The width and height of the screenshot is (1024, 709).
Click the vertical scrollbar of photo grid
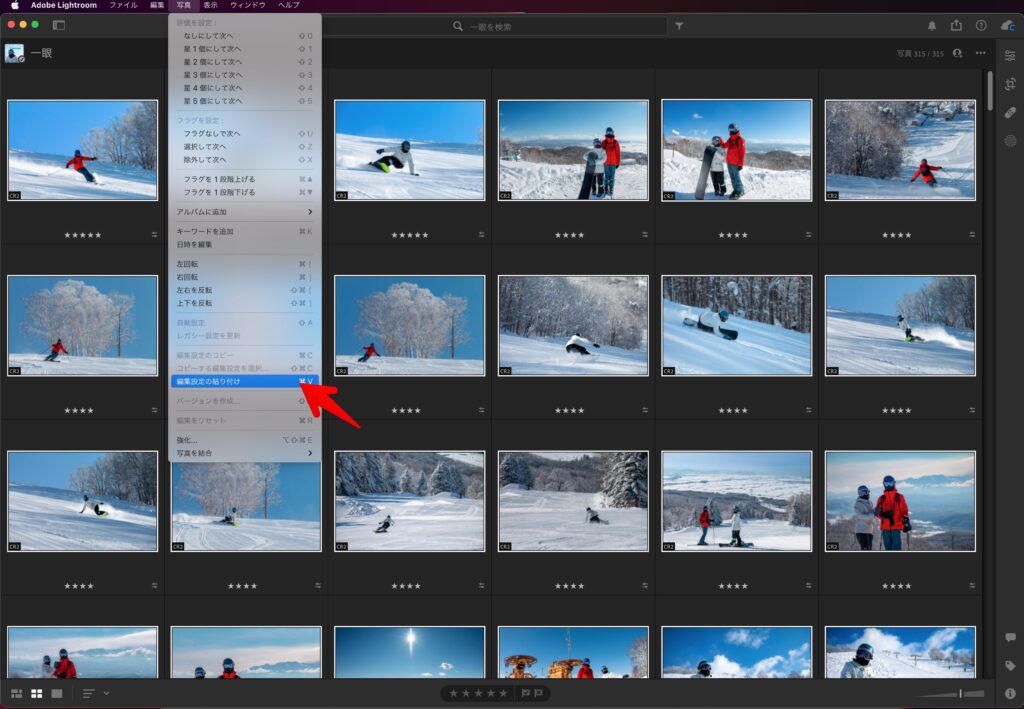click(990, 91)
